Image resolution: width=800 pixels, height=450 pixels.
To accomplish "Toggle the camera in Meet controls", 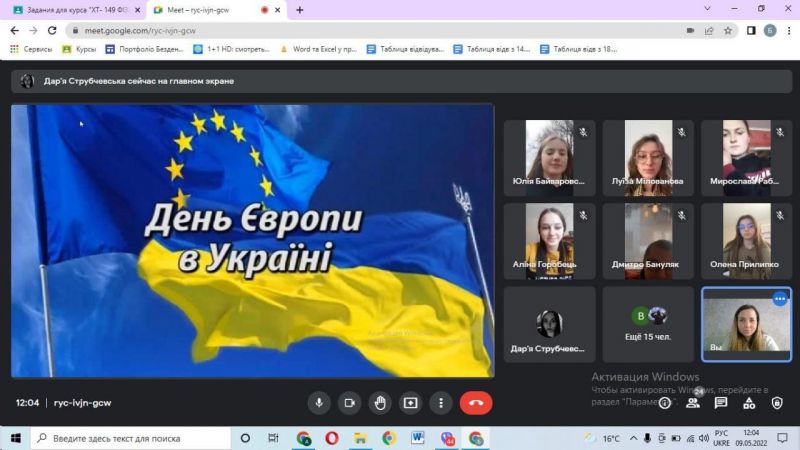I will pyautogui.click(x=349, y=403).
